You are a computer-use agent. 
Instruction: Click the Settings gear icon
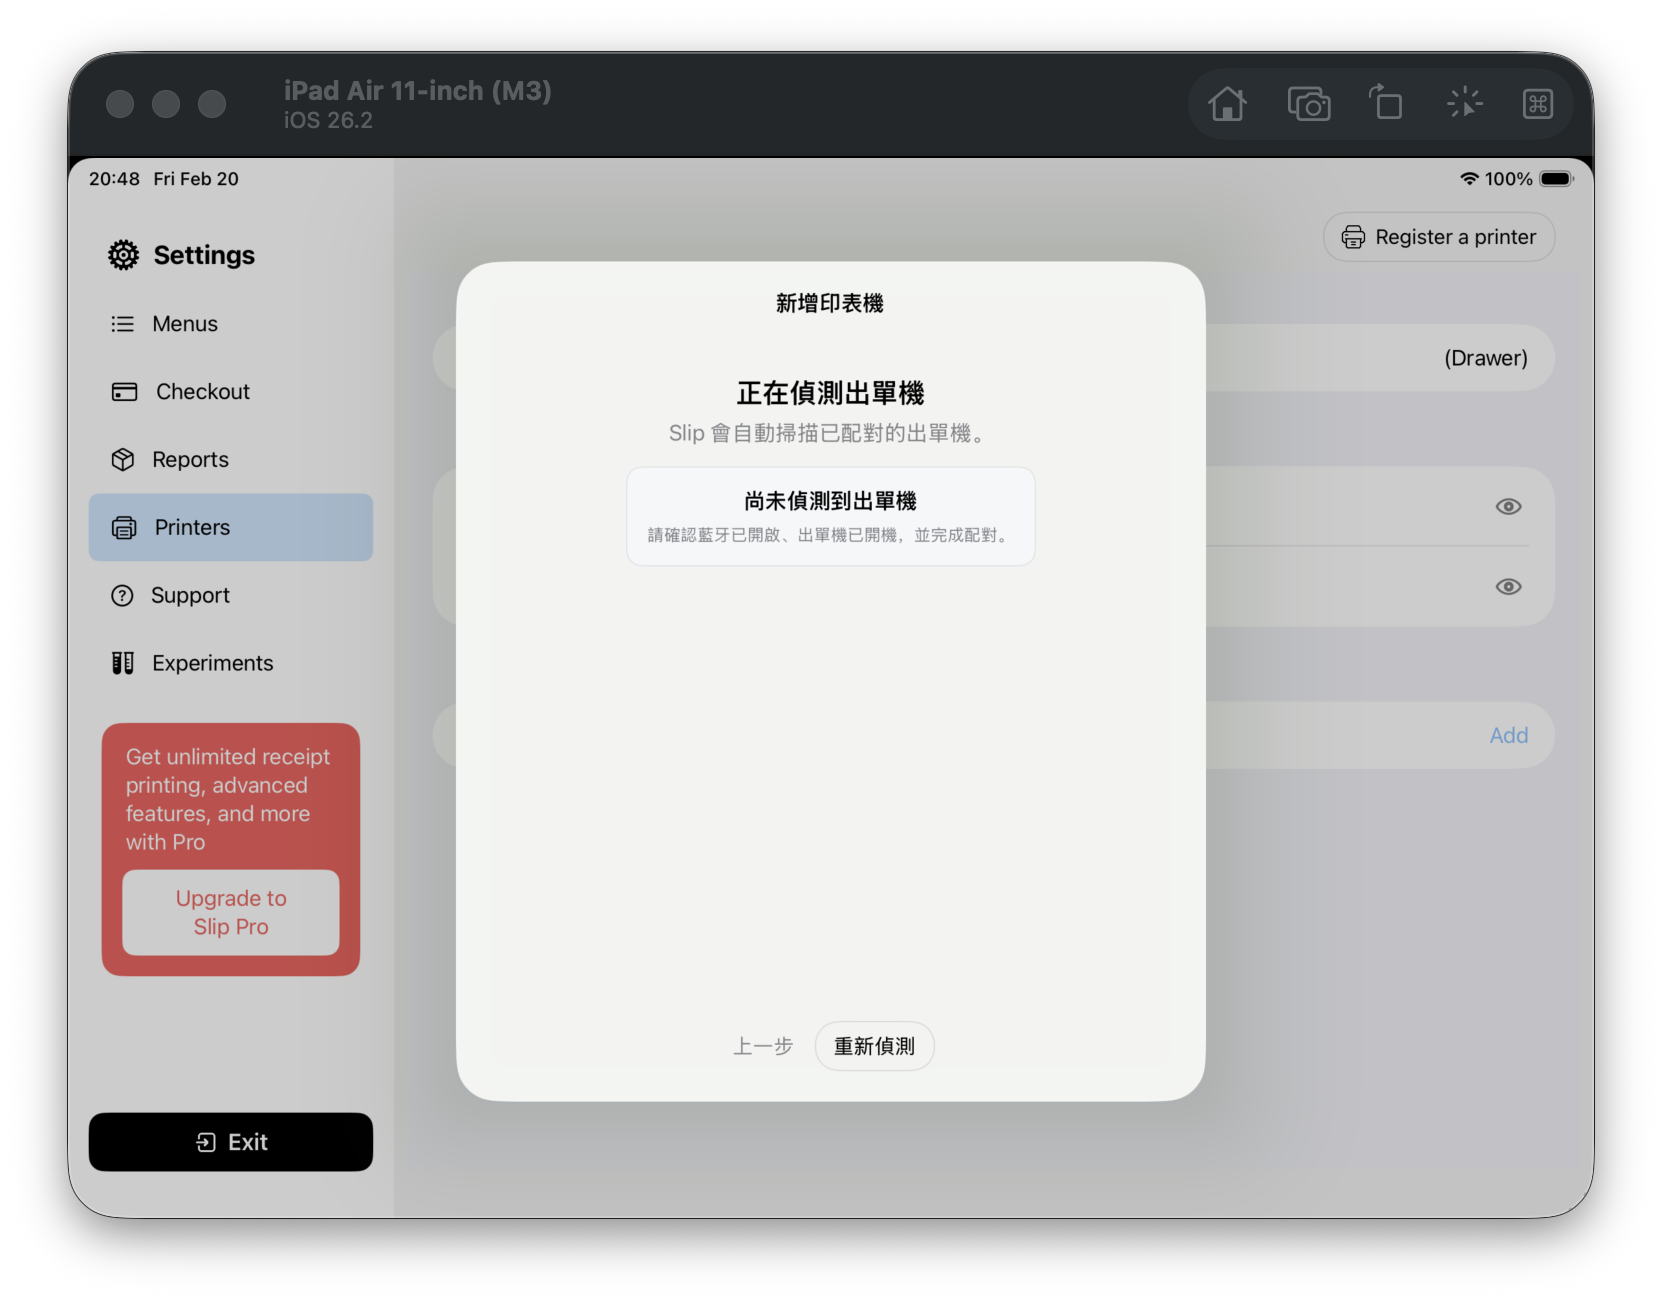pyautogui.click(x=124, y=255)
